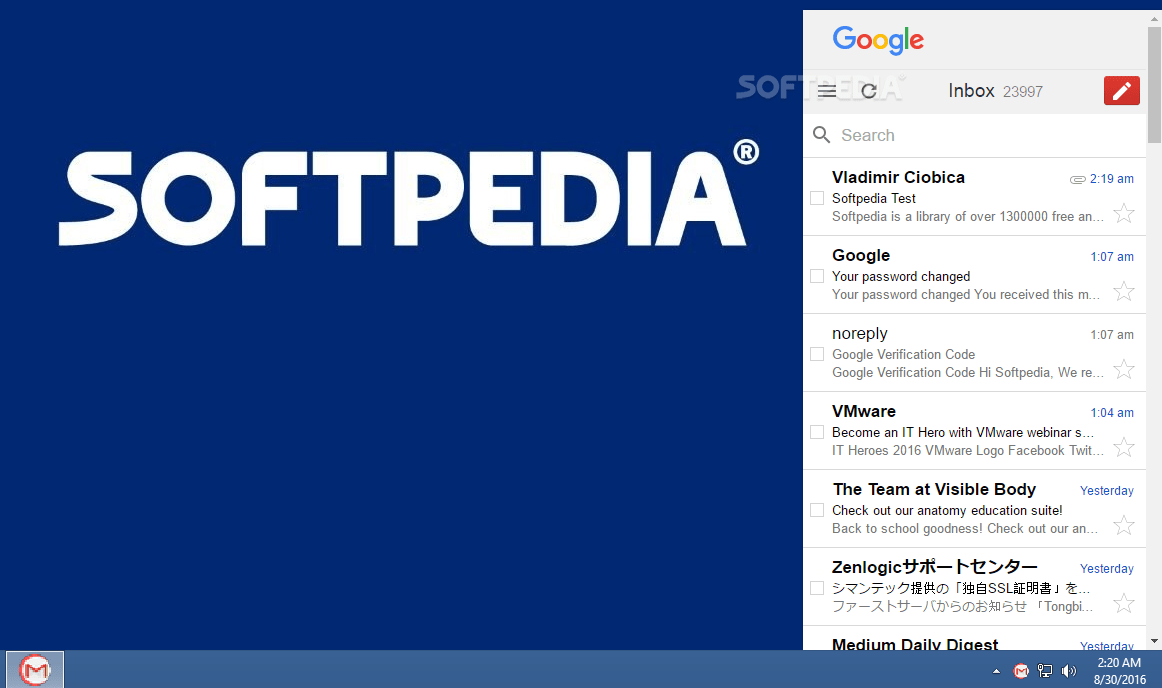
Task: Click the search magnifier icon
Action: tap(821, 135)
